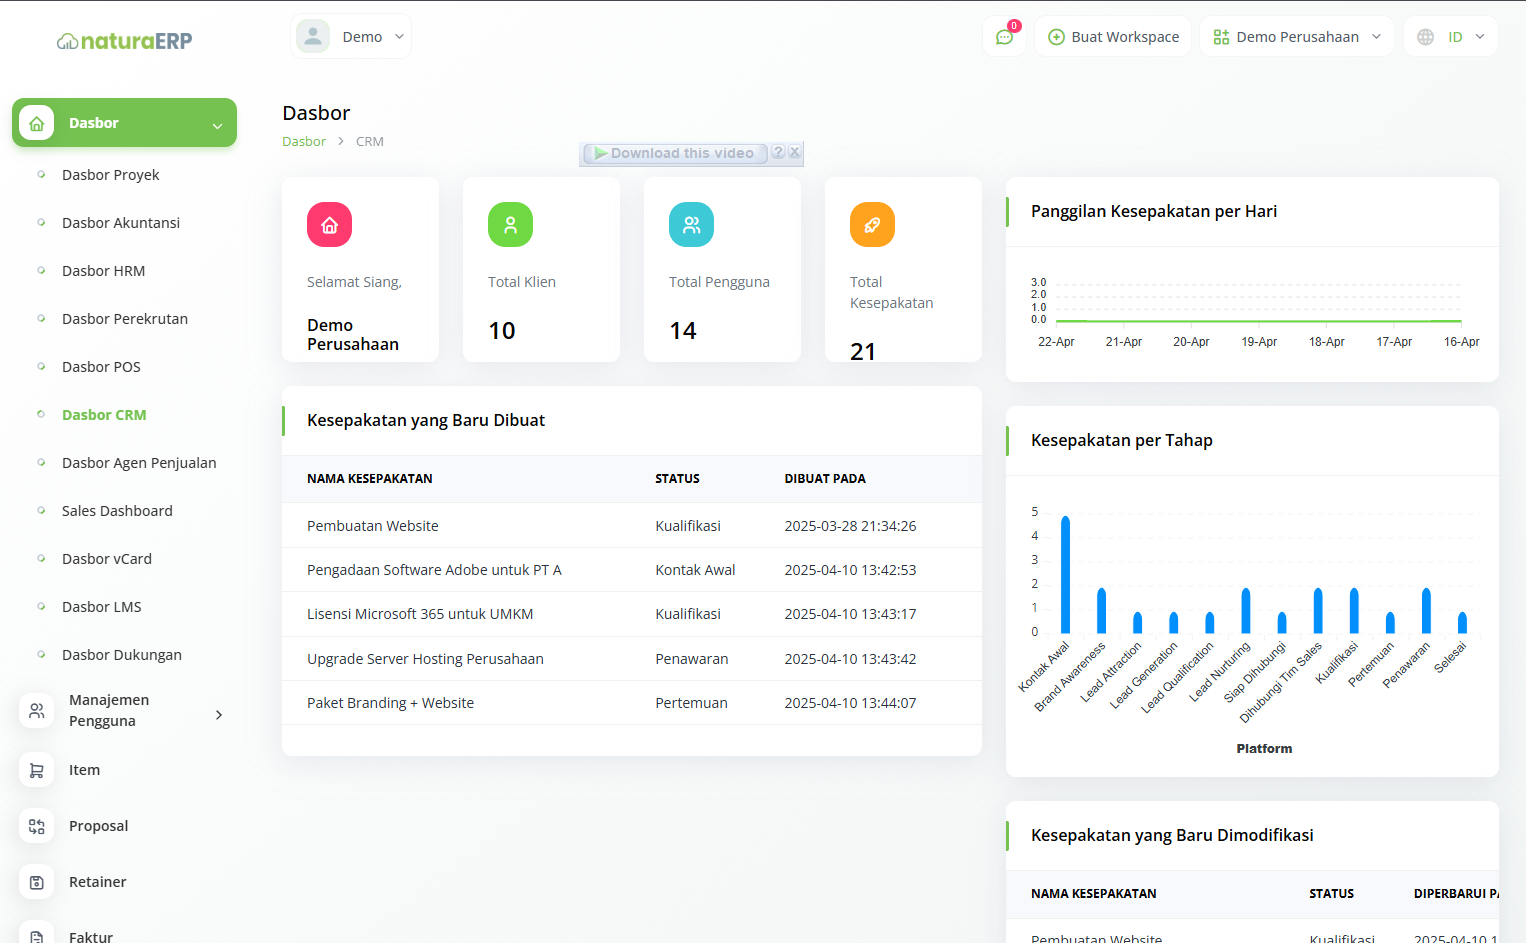Click the Pertemuan status cell
Image resolution: width=1526 pixels, height=943 pixels.
point(691,703)
